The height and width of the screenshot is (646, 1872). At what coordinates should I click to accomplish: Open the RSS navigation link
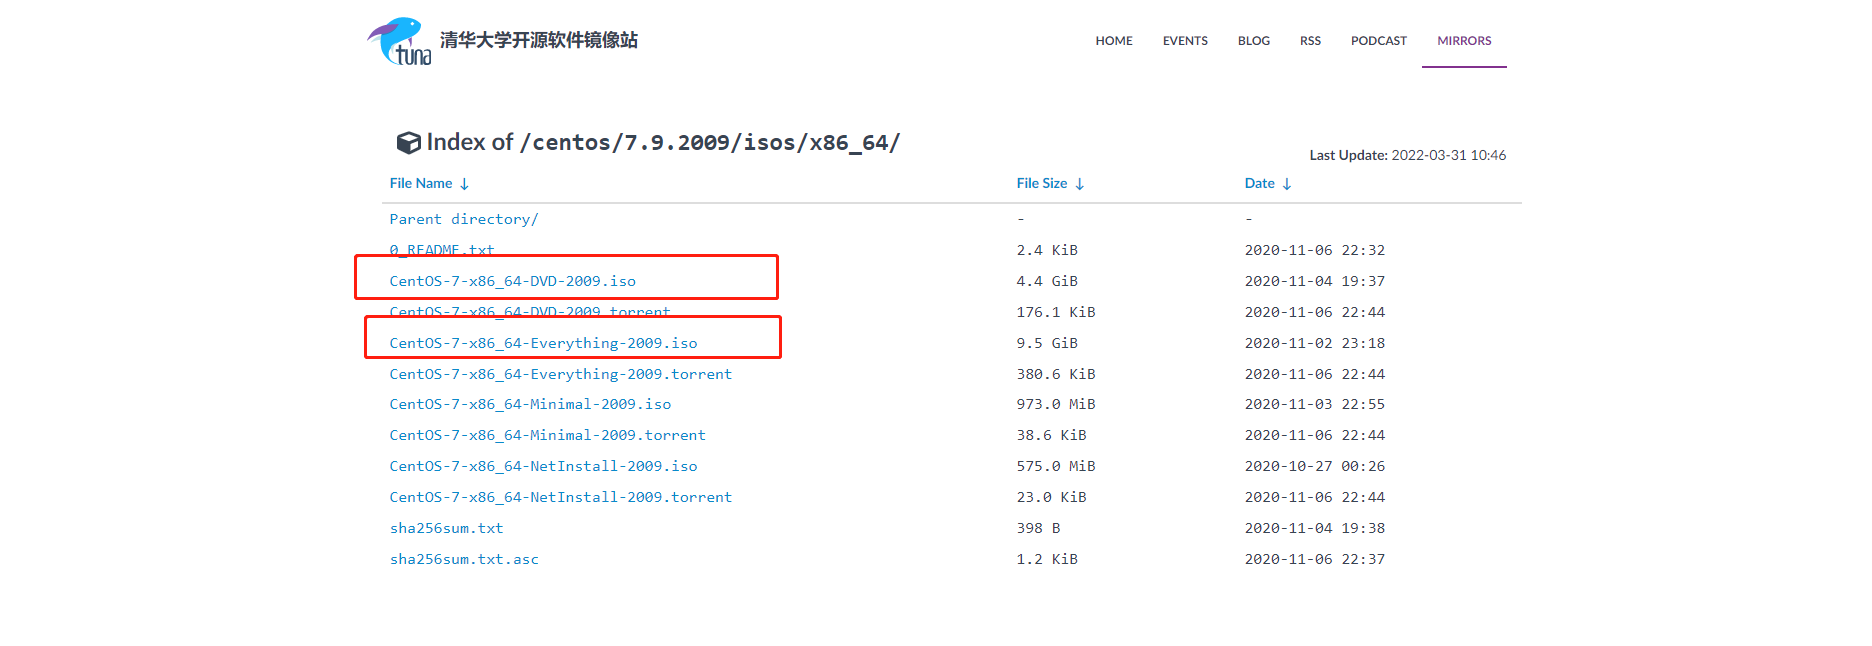click(x=1310, y=41)
